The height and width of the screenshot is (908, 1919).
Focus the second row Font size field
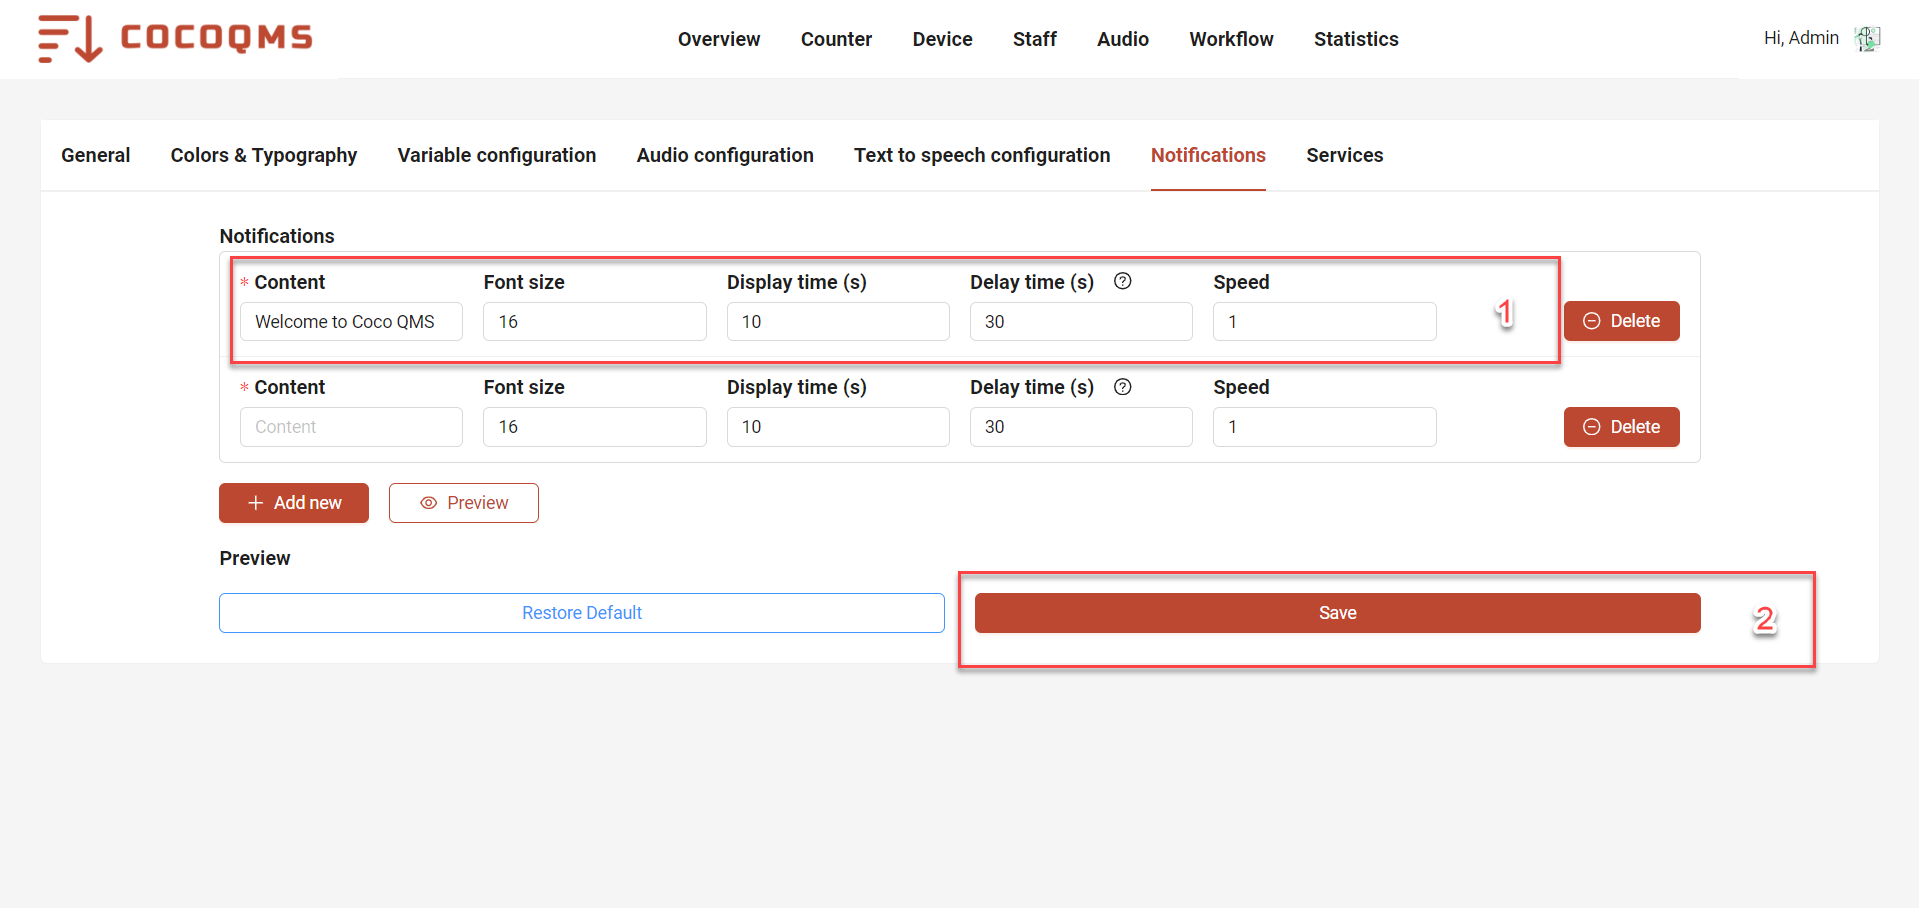[x=595, y=427]
